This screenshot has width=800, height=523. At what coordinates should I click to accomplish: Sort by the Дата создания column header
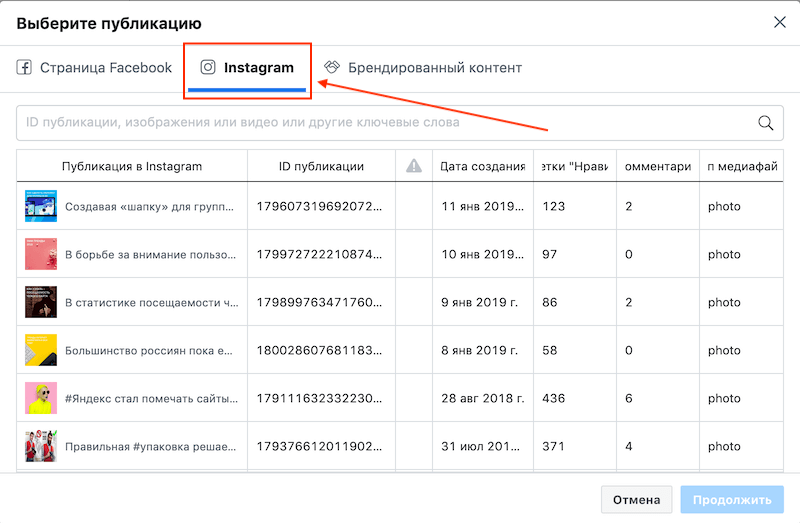pyautogui.click(x=483, y=166)
